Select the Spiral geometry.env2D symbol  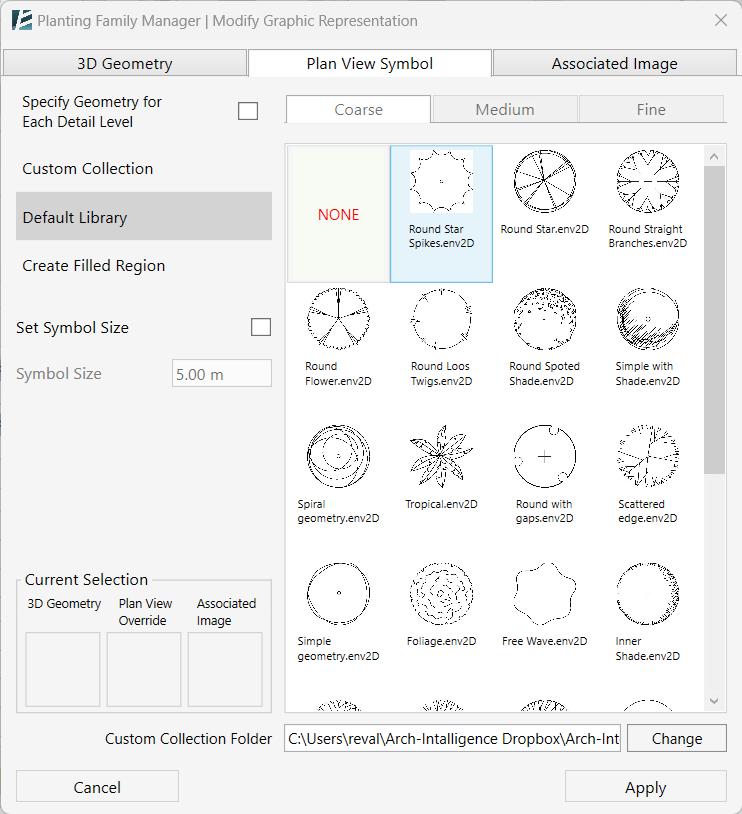coord(338,456)
